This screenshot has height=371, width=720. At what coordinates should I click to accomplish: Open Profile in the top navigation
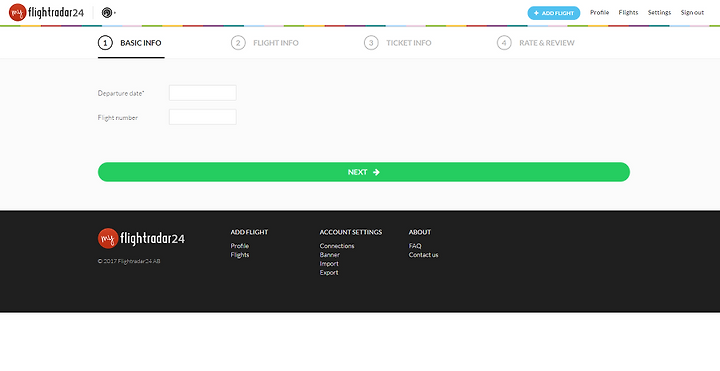tap(599, 12)
